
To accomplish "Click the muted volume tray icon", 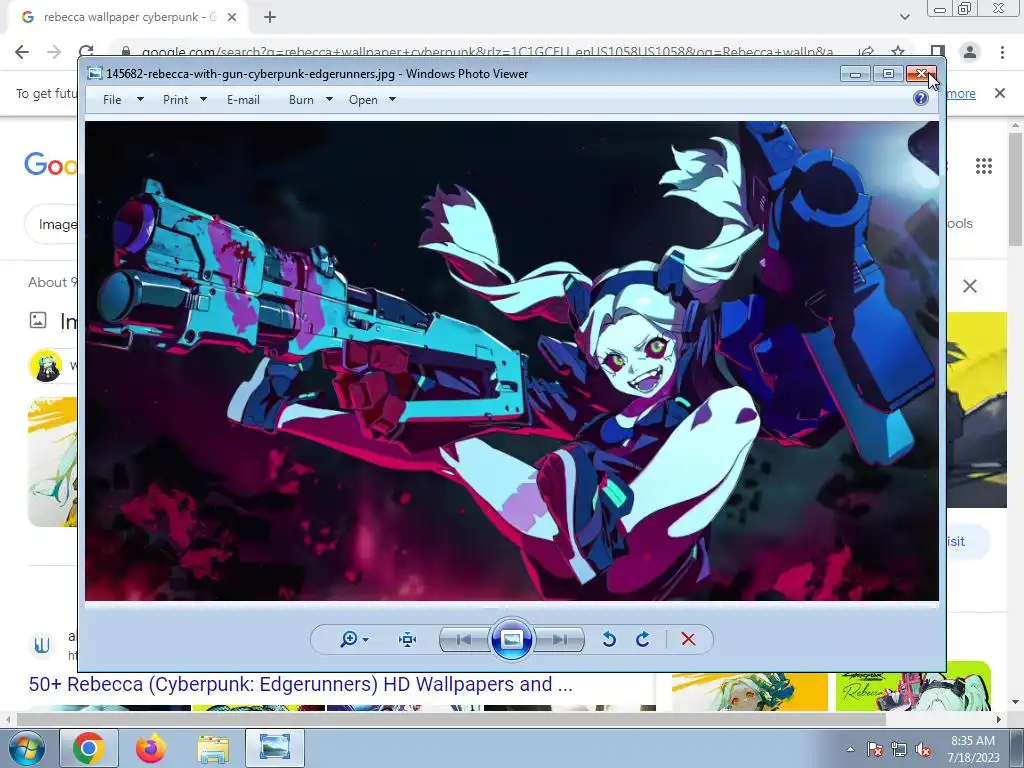I will 923,749.
